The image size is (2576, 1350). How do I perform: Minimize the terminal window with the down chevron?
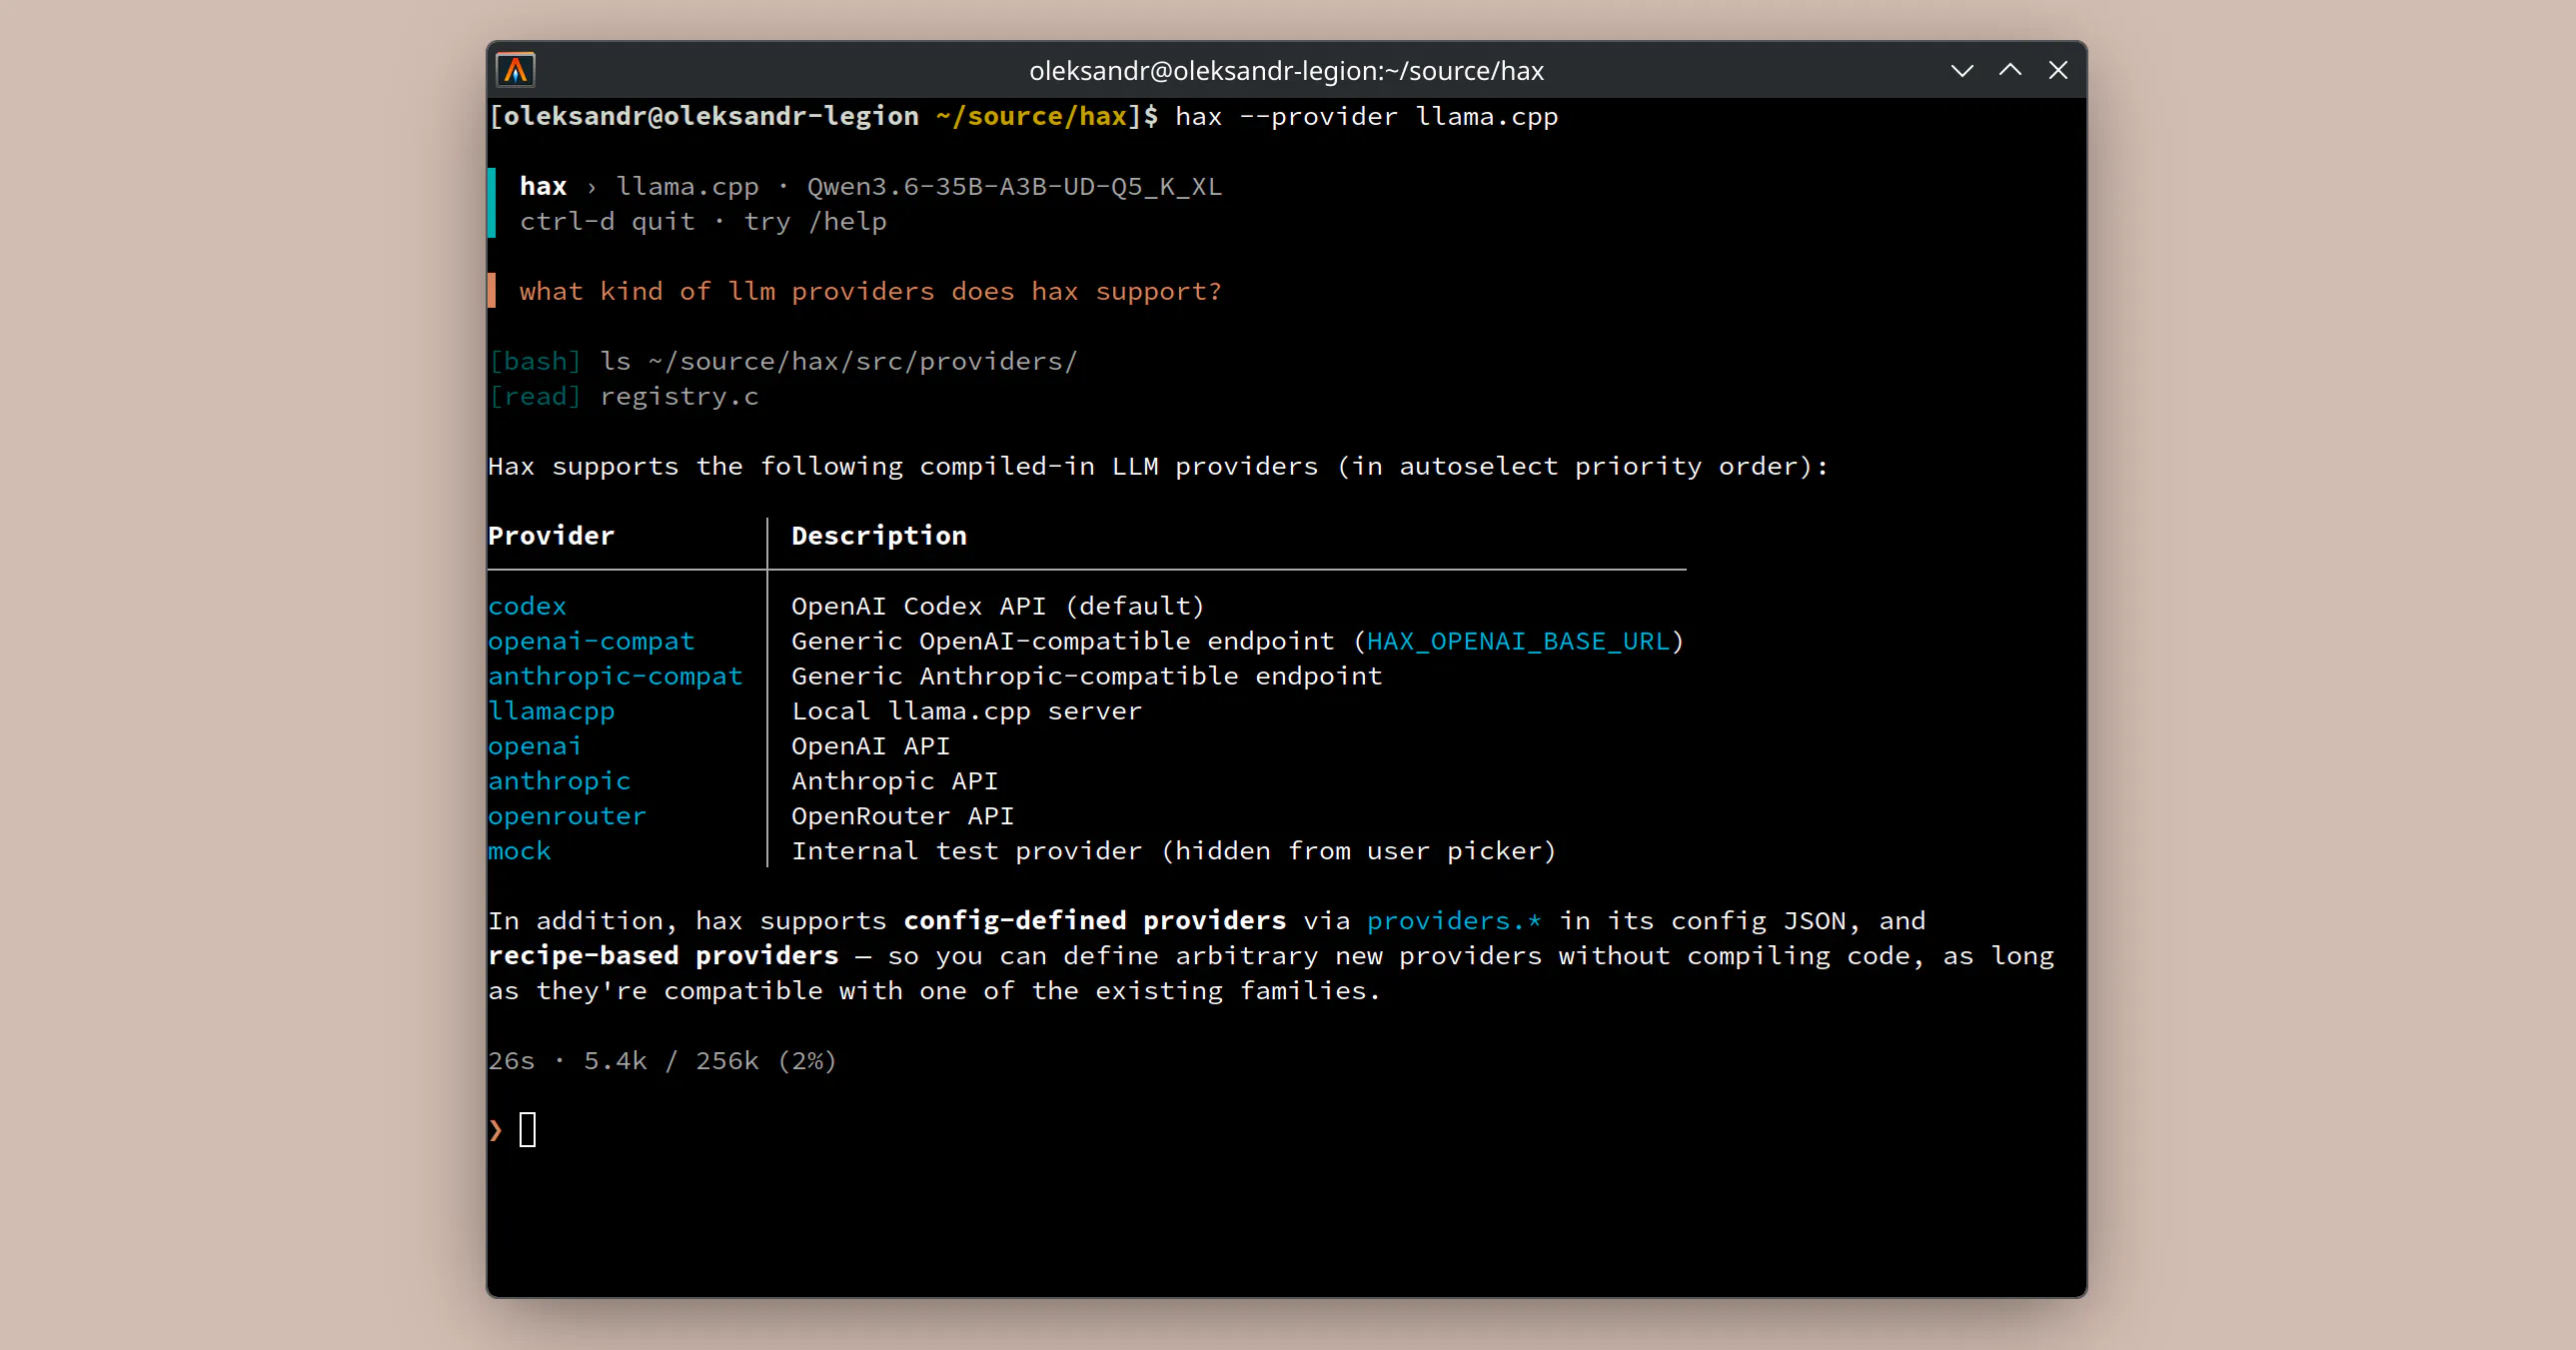[x=1962, y=71]
